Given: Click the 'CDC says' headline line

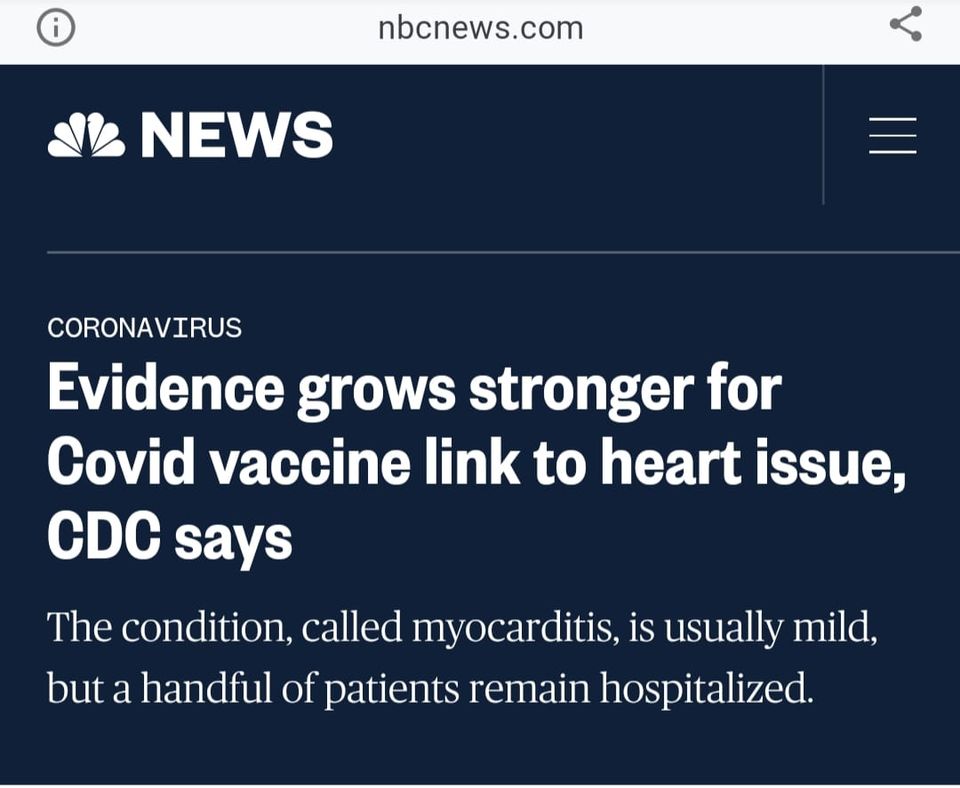Looking at the screenshot, I should (170, 537).
